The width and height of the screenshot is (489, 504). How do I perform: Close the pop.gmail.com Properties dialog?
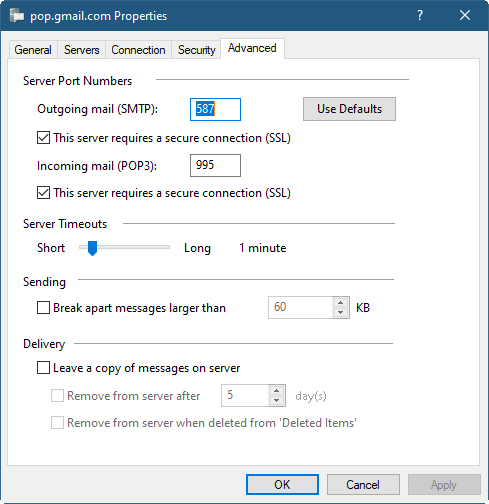tap(465, 15)
